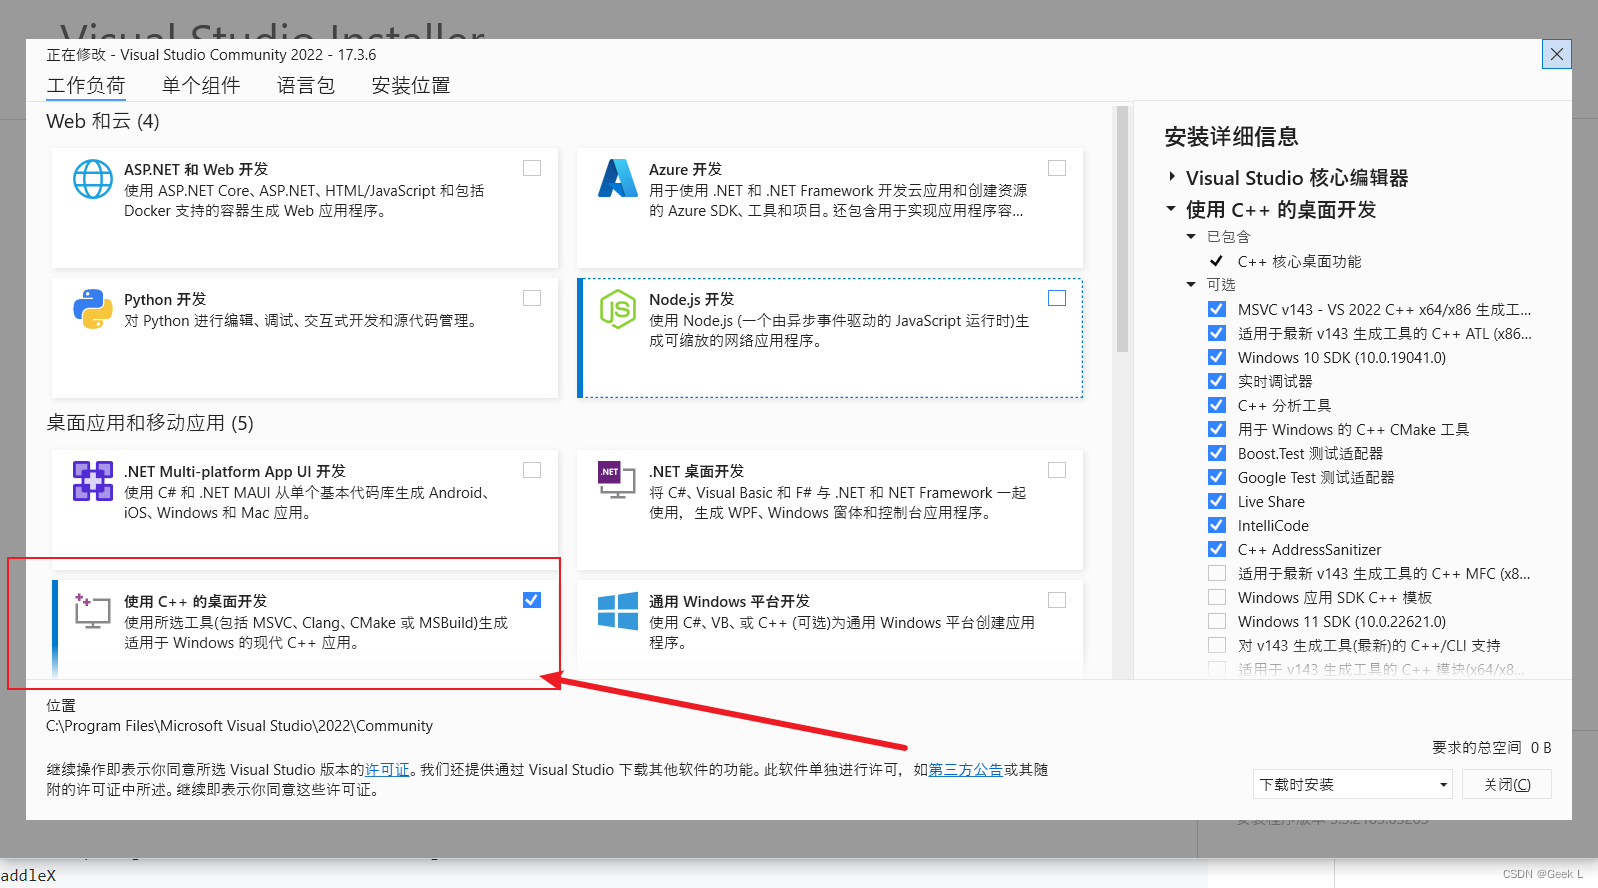Open the 第三方公告 link
Screen dimensions: 1598x888
click(x=966, y=770)
